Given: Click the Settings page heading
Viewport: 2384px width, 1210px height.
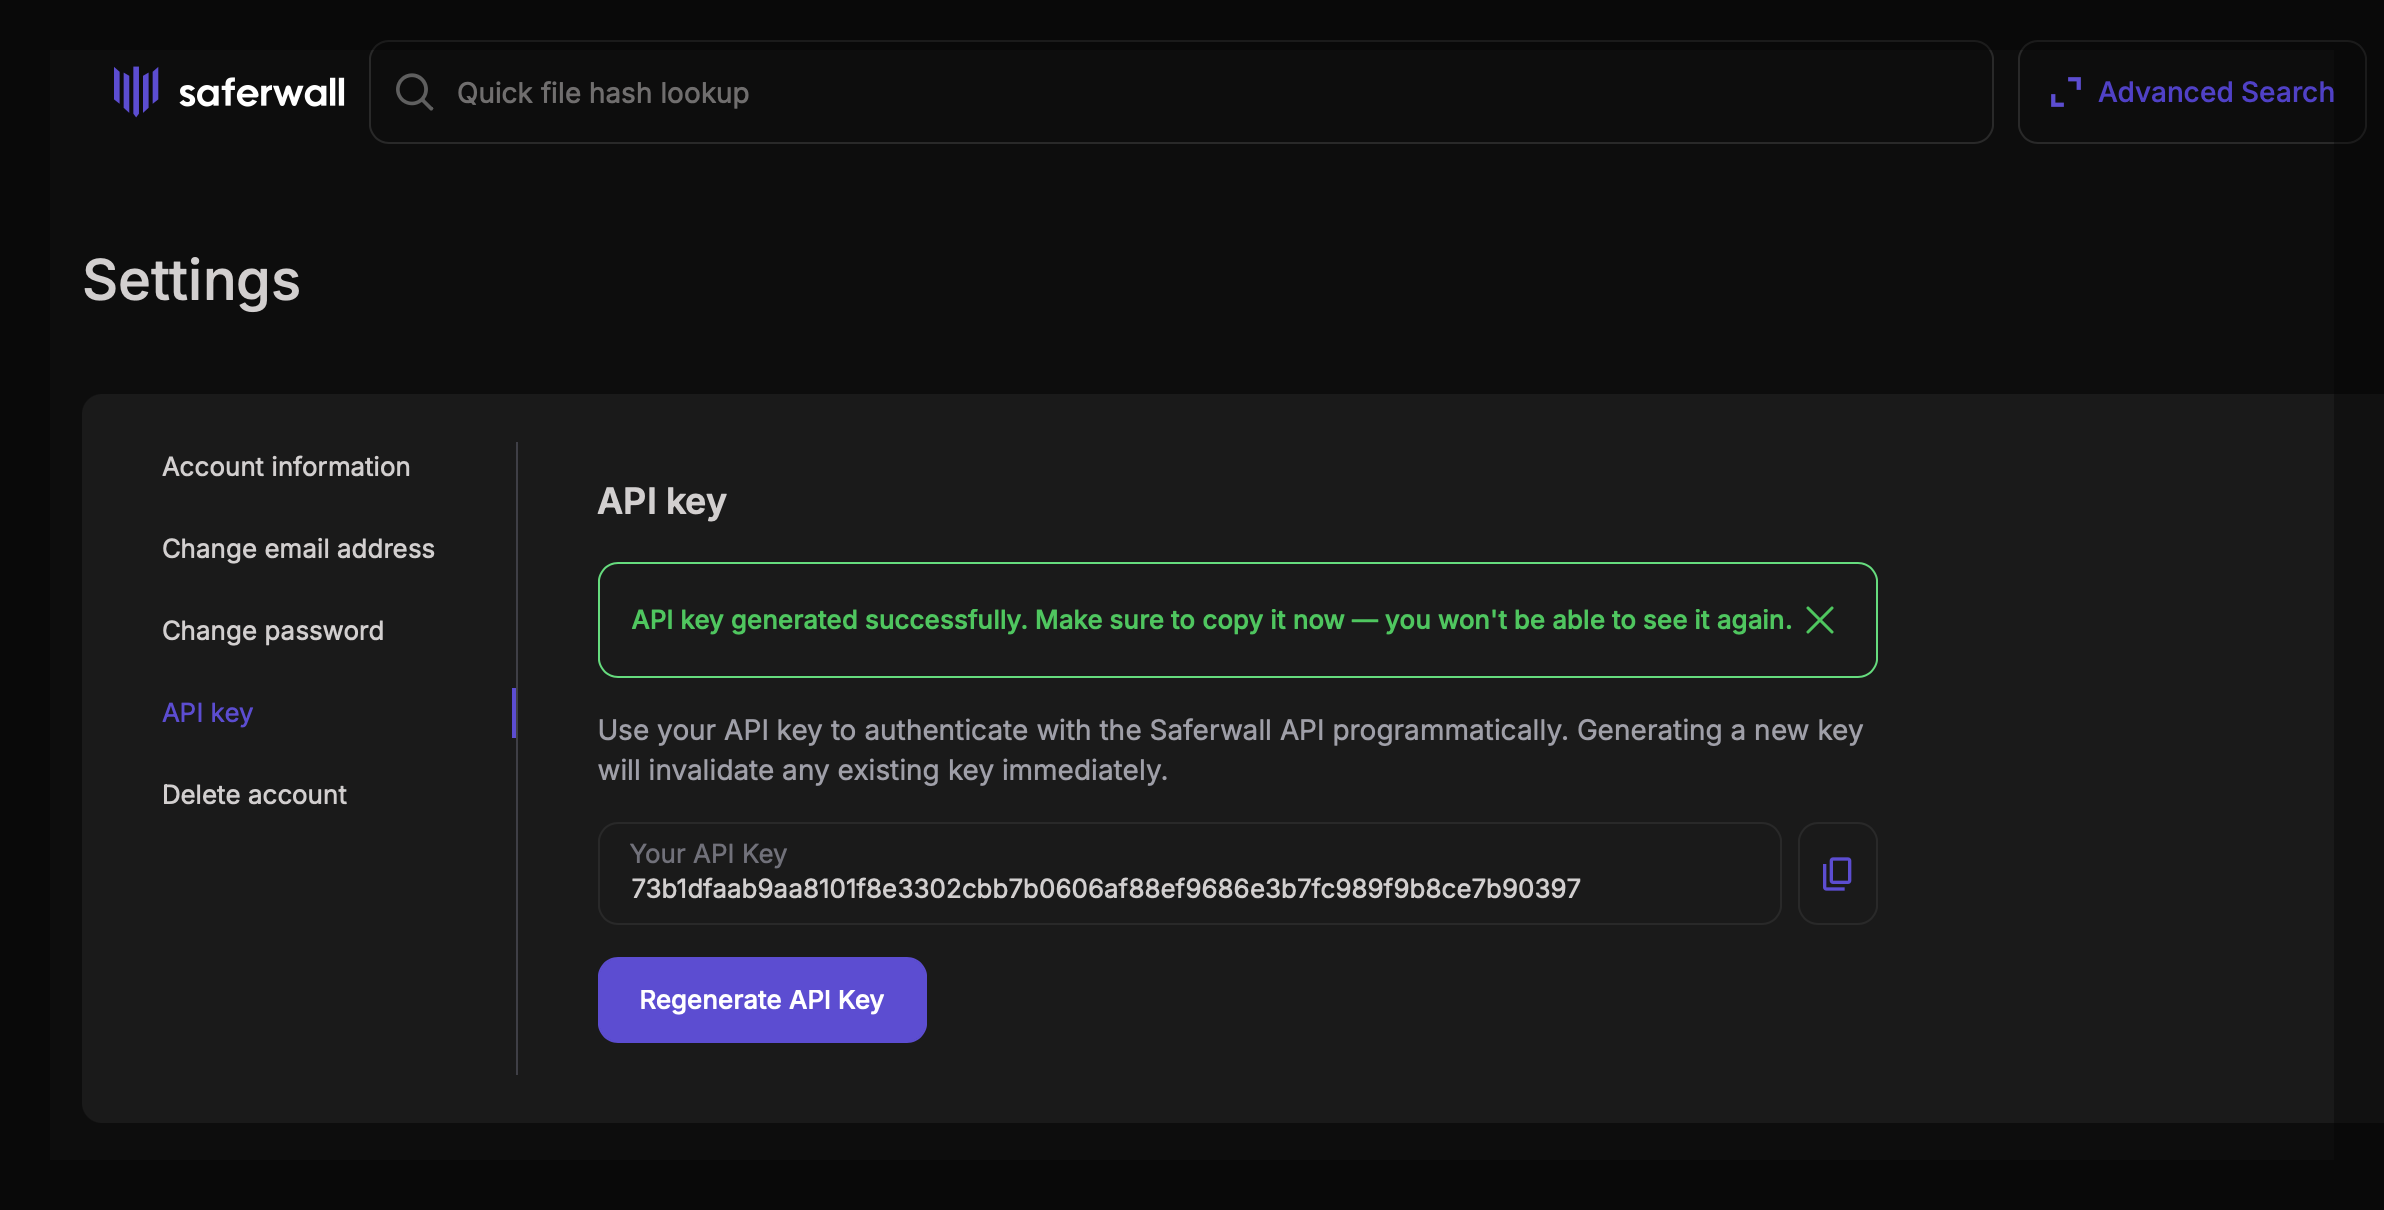Looking at the screenshot, I should tap(191, 280).
